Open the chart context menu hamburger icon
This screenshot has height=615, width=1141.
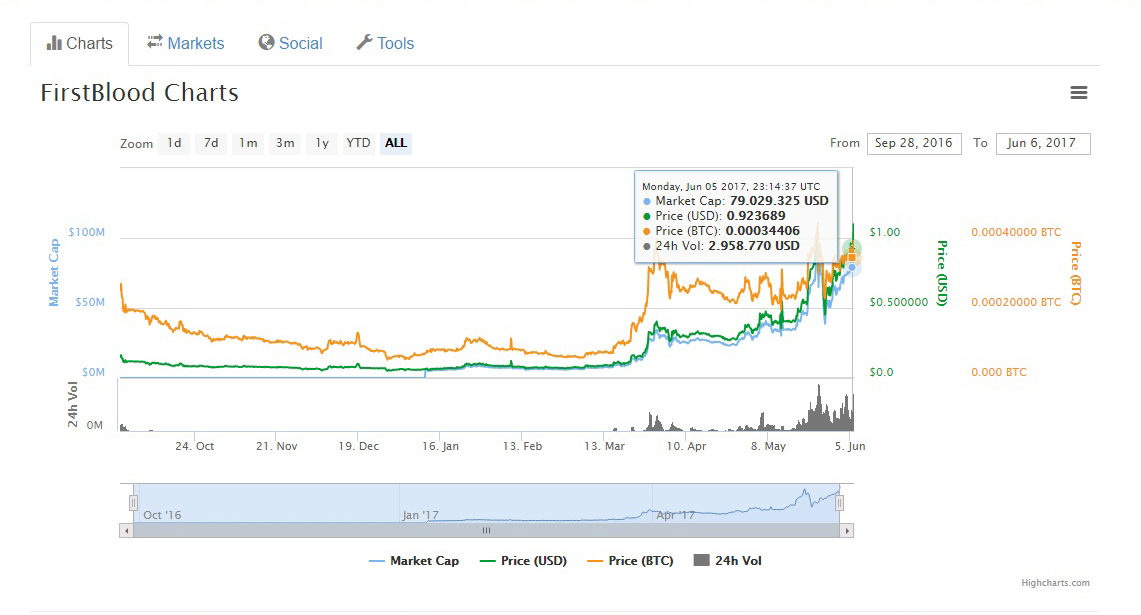(x=1078, y=92)
